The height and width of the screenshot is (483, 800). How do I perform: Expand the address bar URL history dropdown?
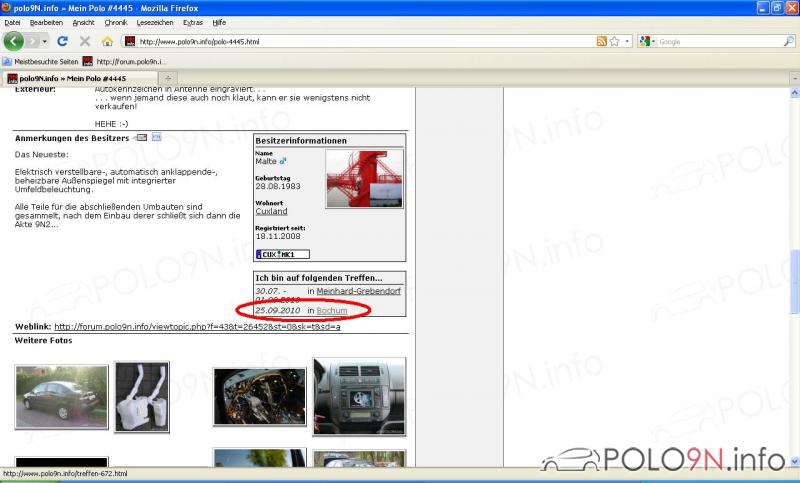(x=627, y=41)
